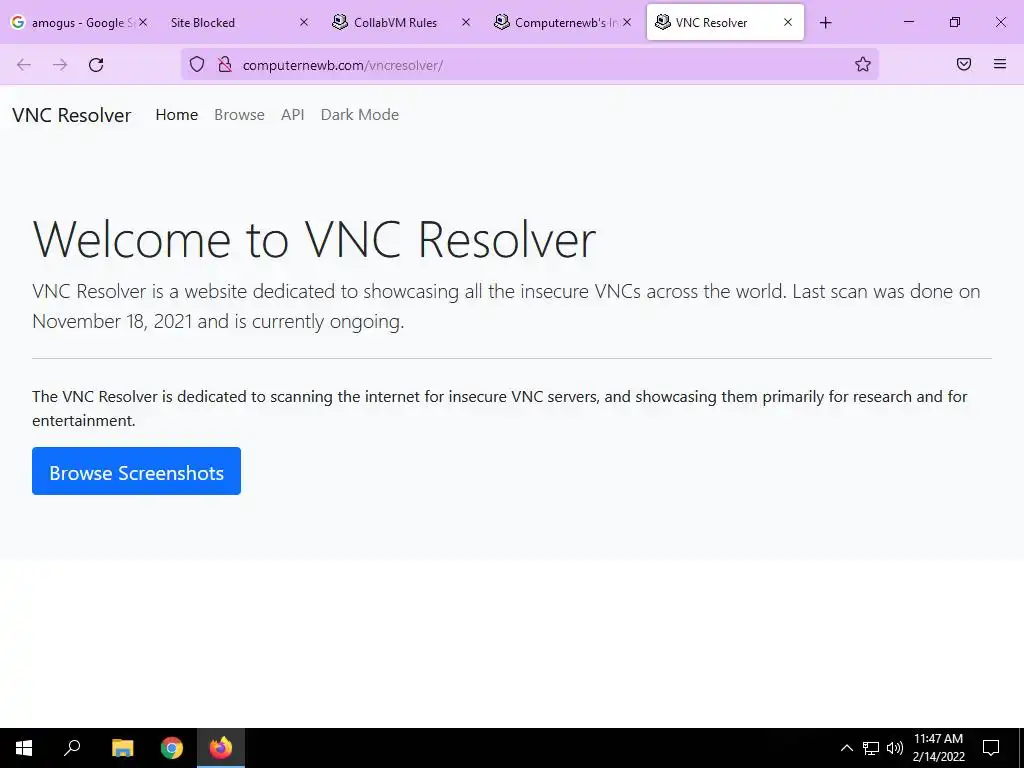The height and width of the screenshot is (768, 1024).
Task: Close the amogus Google Search tab
Action: pos(143,22)
